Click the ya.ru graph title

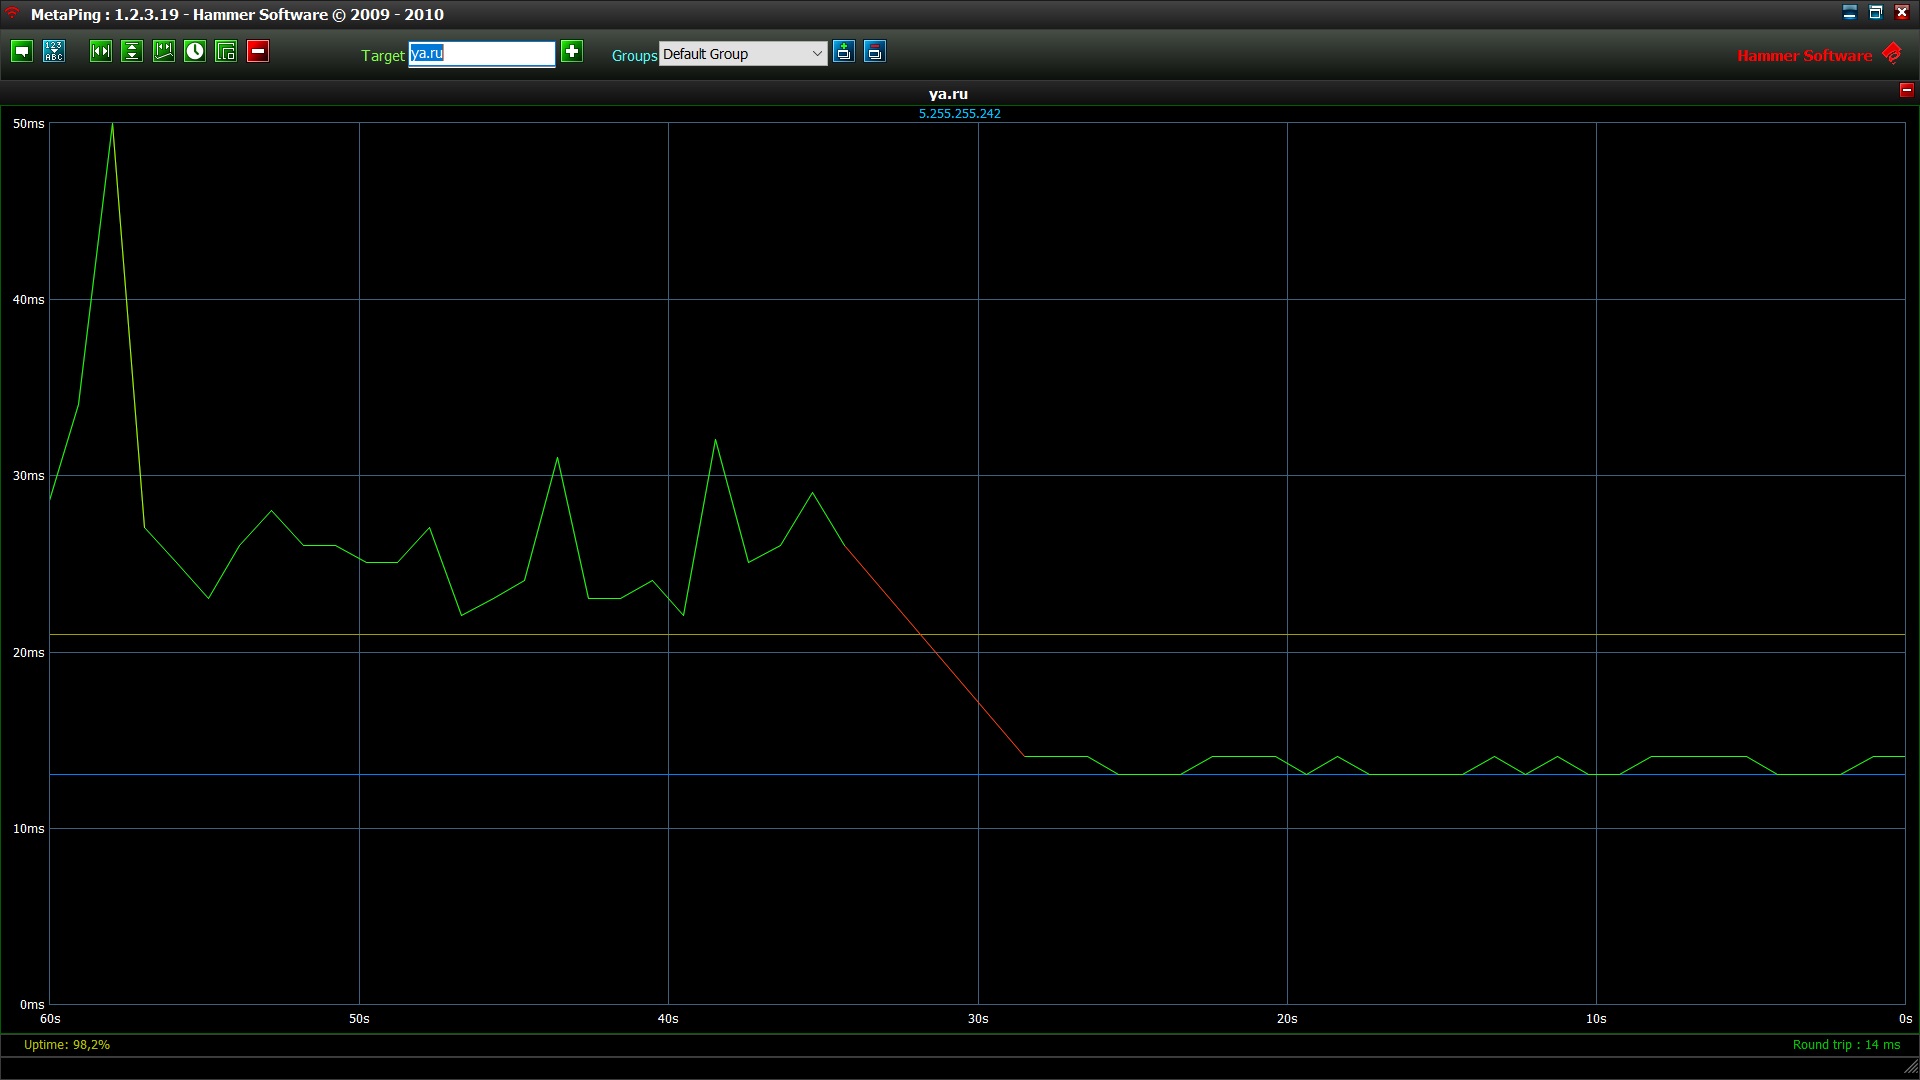pos(948,94)
